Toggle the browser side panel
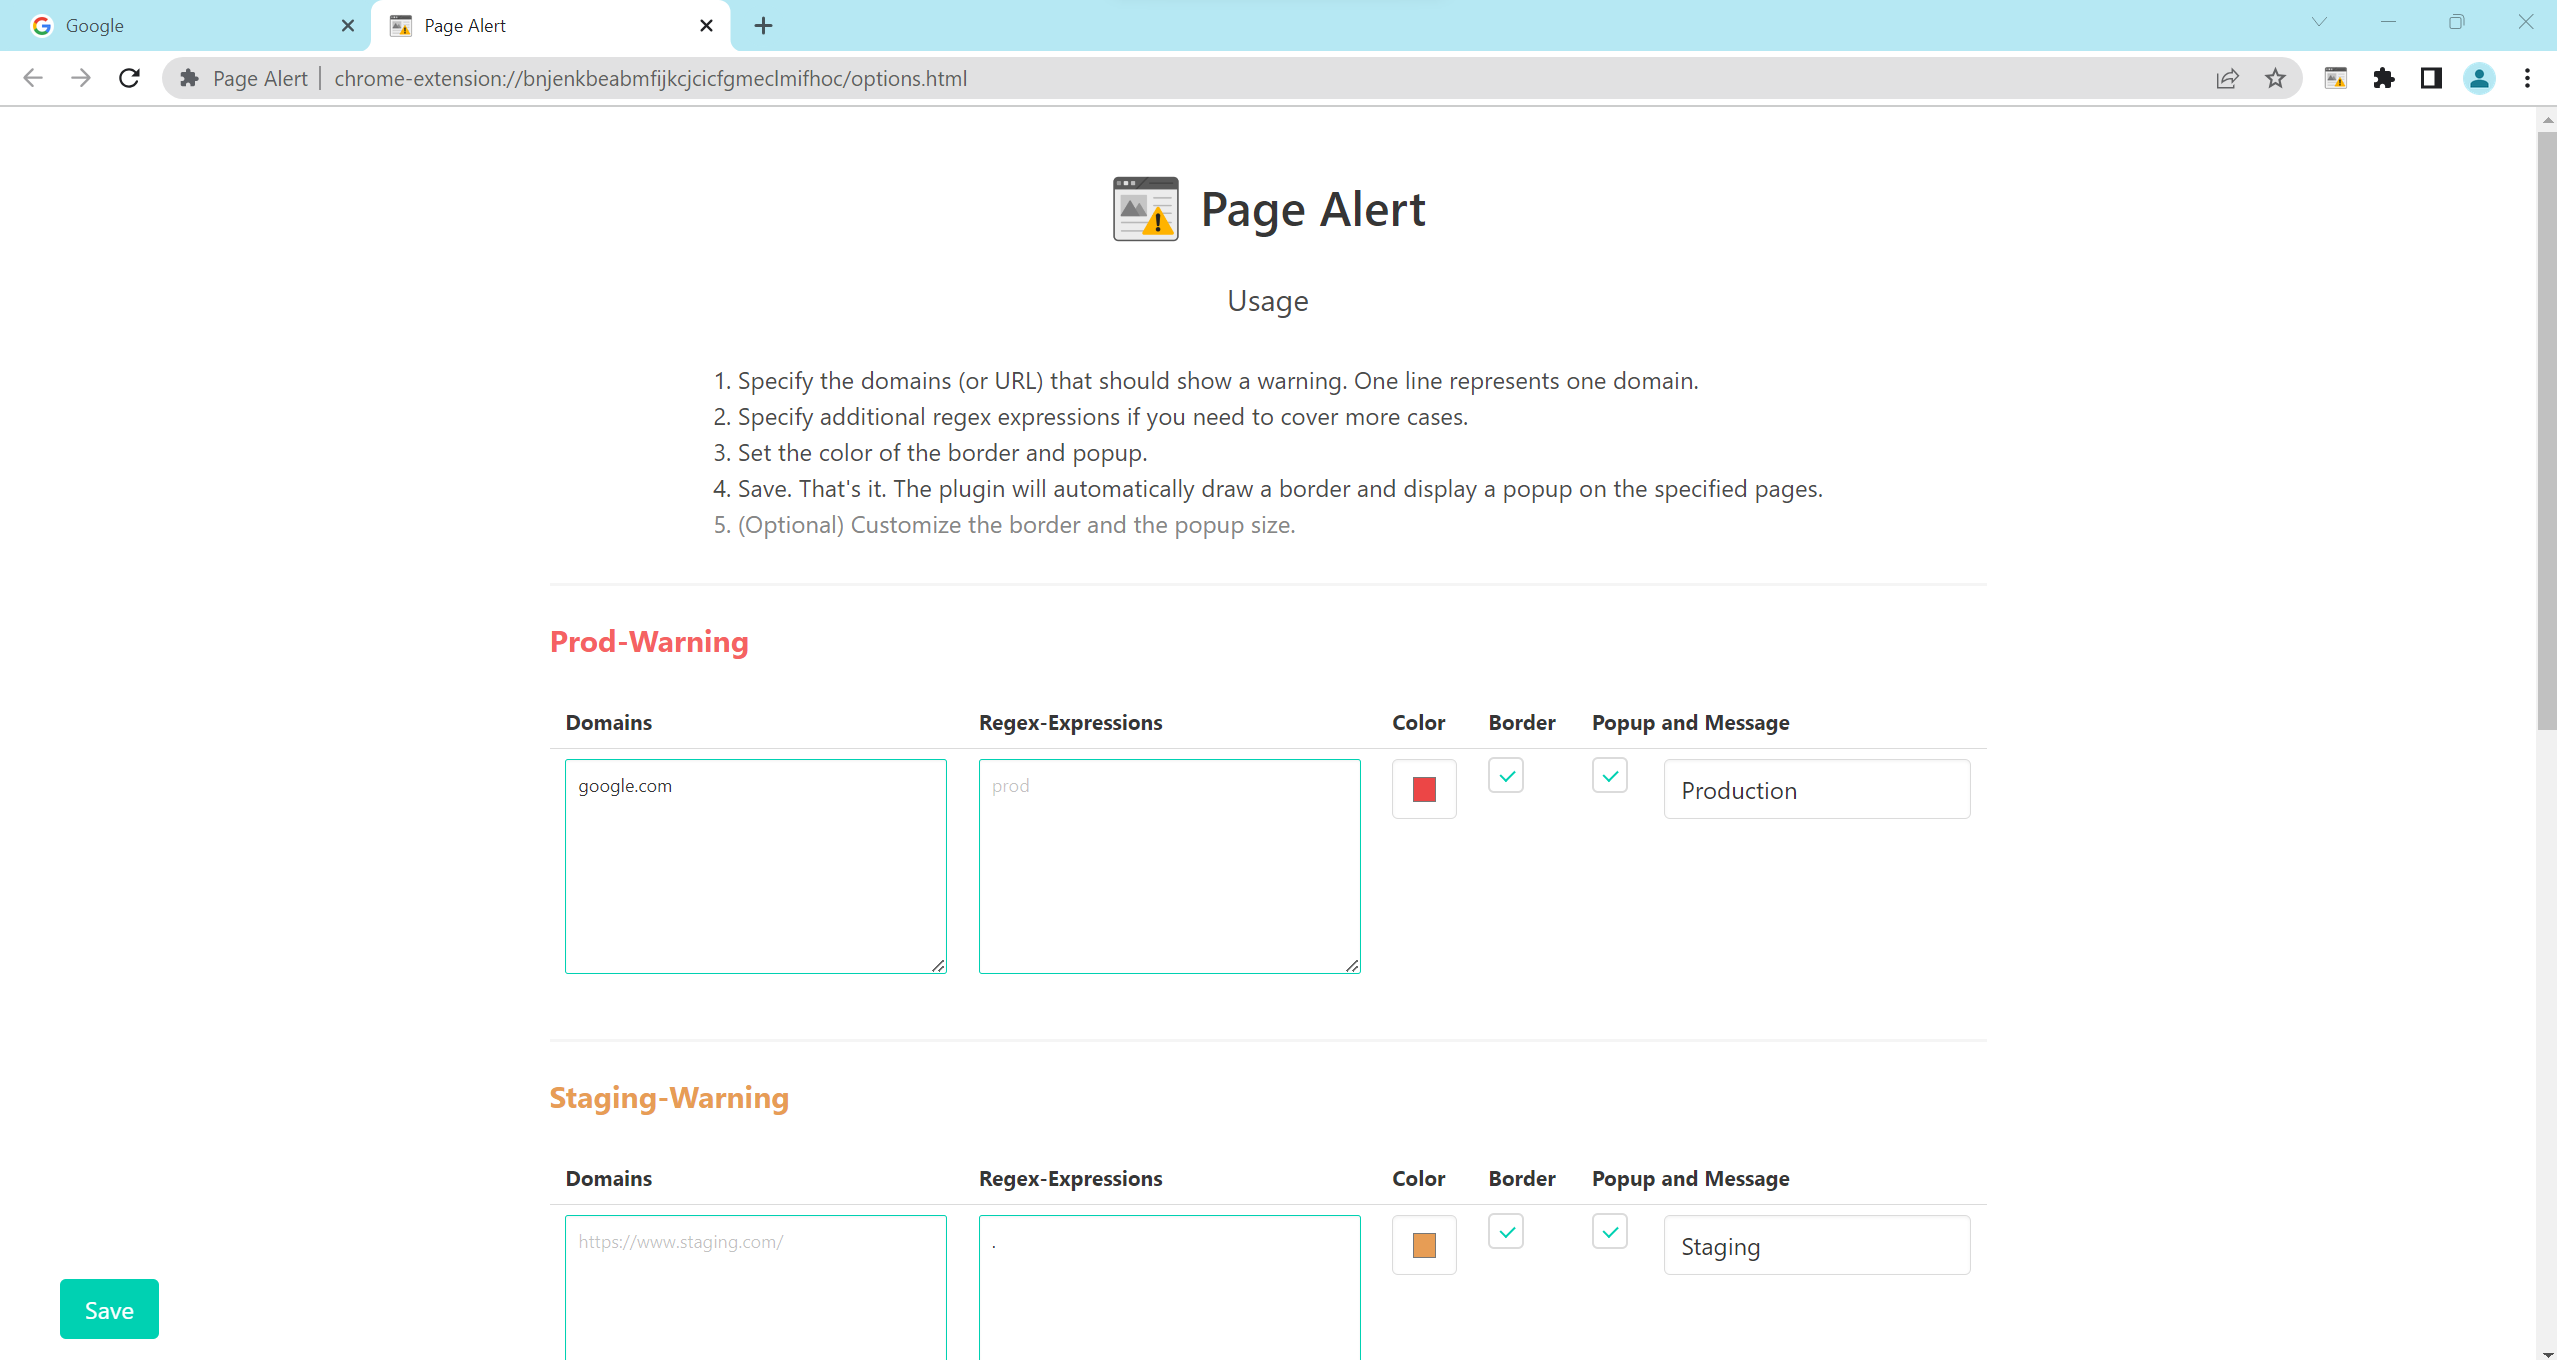Screen dimensions: 2557x1360 (2431, 78)
